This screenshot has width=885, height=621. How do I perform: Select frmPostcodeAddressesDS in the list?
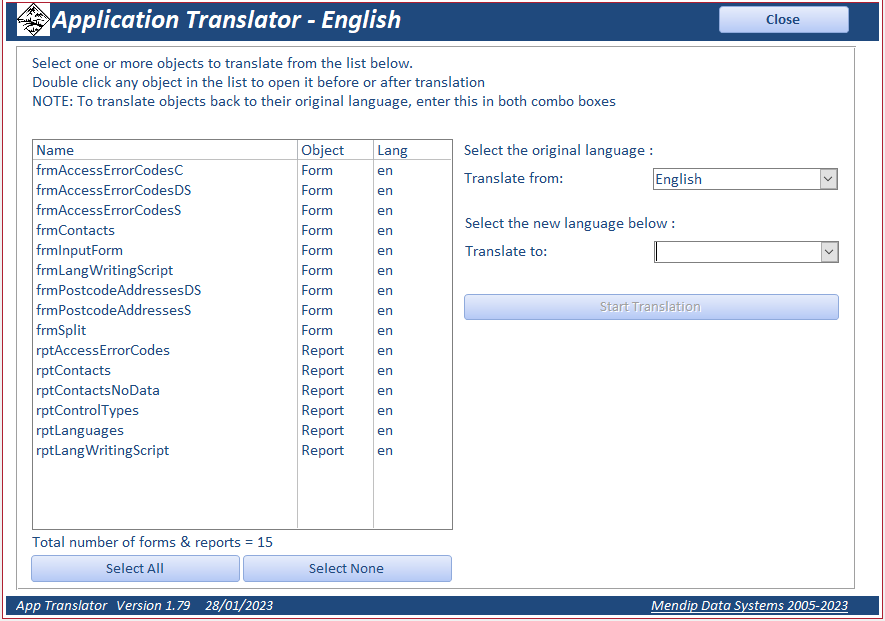coord(242,290)
